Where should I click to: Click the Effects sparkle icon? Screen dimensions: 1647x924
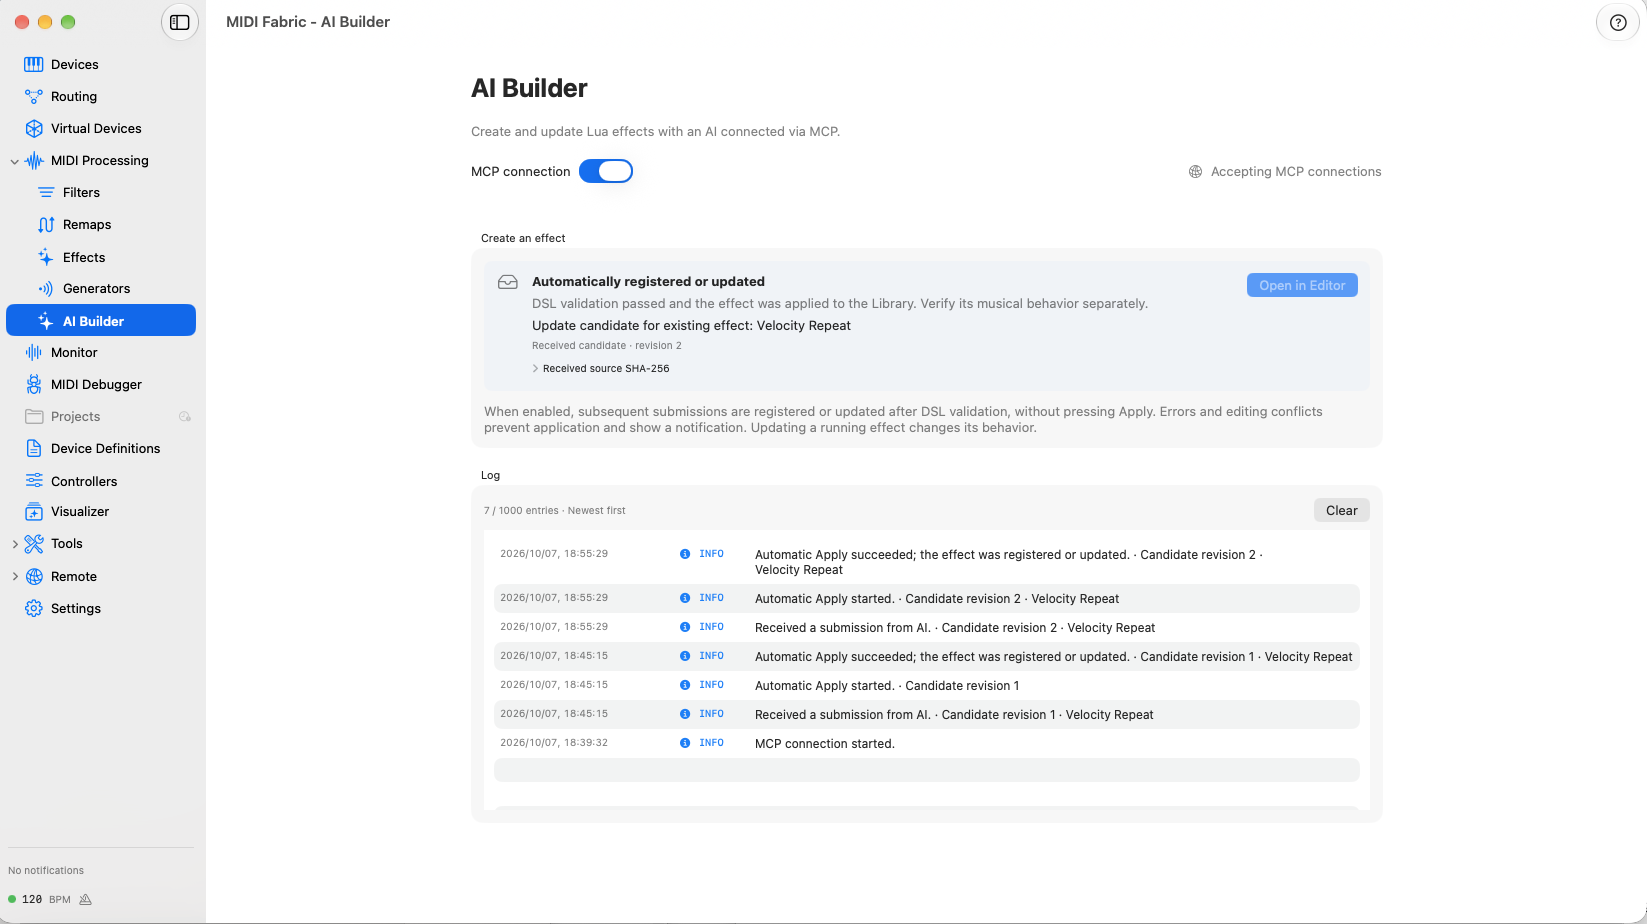[46, 257]
